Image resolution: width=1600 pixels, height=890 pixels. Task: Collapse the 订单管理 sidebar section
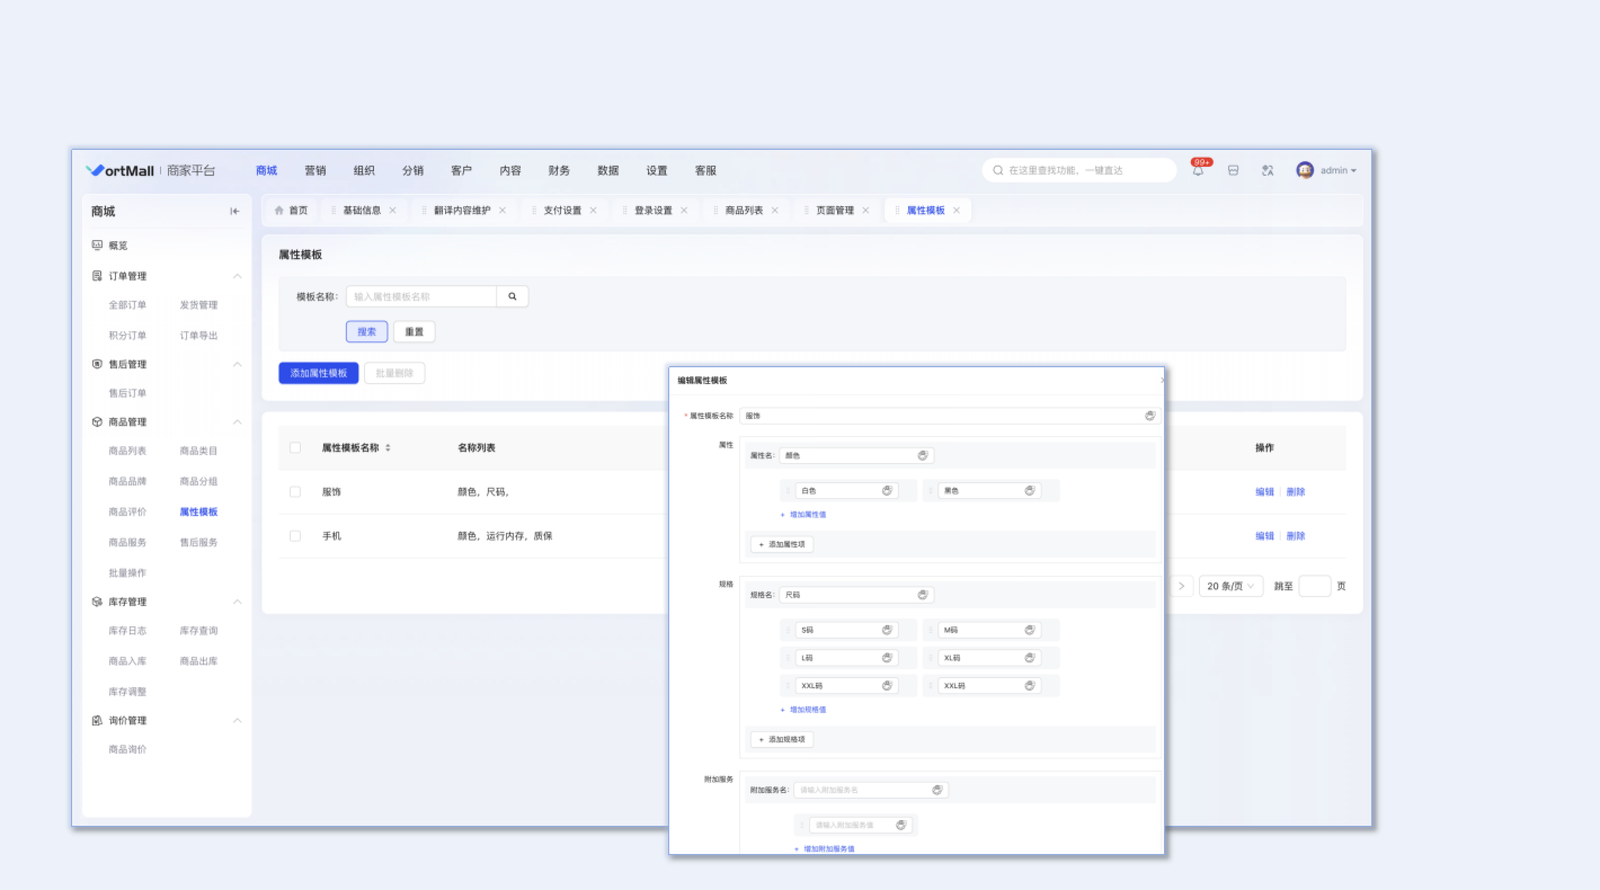click(237, 276)
